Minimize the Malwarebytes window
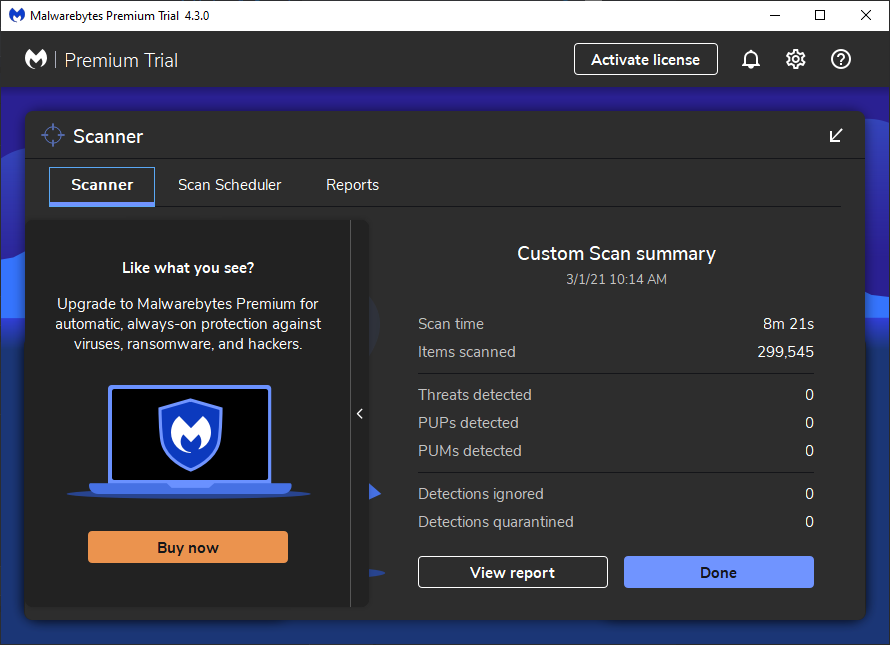This screenshot has width=890, height=645. coord(775,15)
